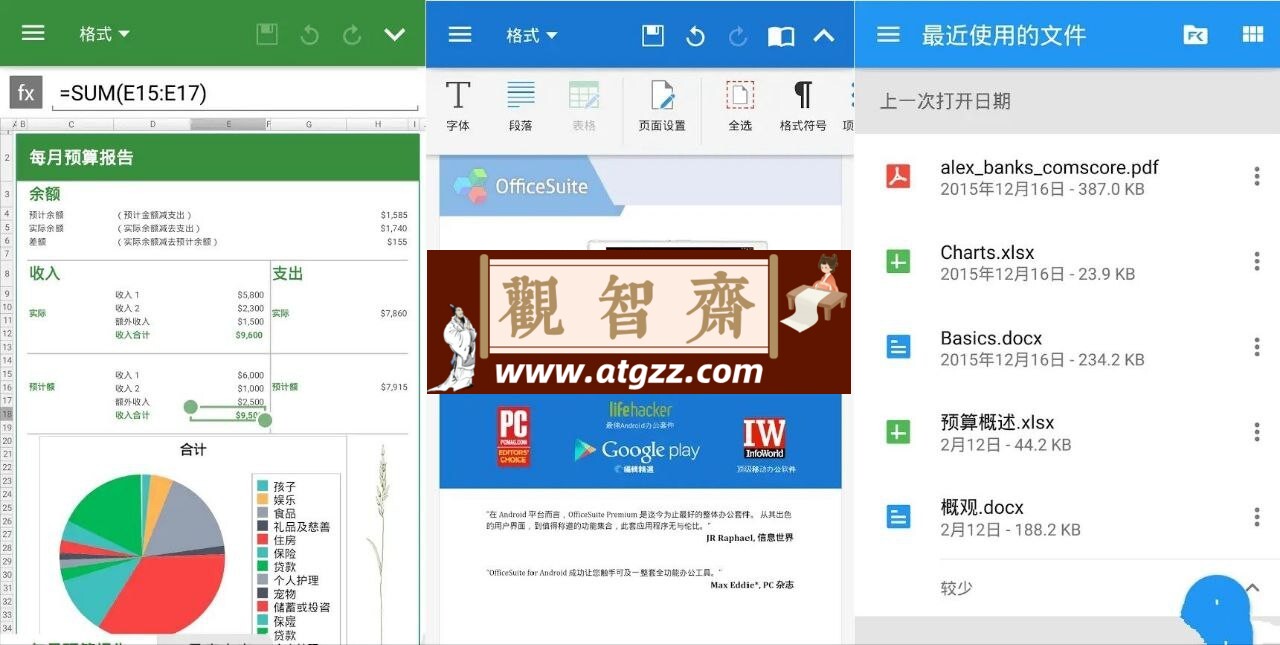Undo in the spreadsheet panel
The height and width of the screenshot is (645, 1280).
pos(310,35)
